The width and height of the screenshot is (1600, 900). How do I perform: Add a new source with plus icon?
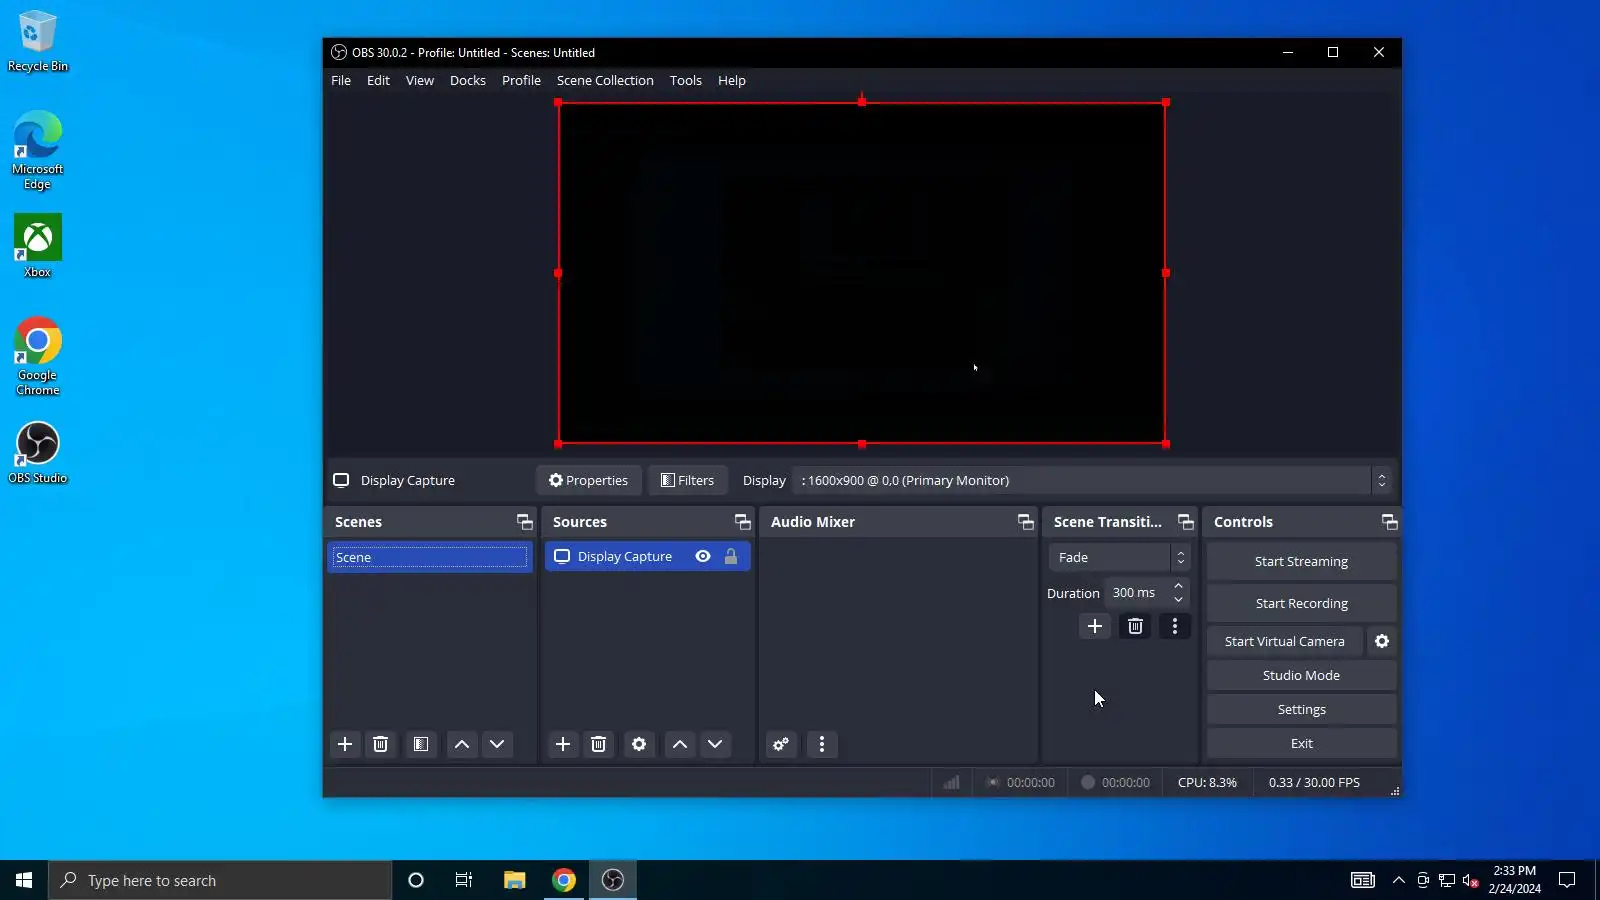(563, 744)
